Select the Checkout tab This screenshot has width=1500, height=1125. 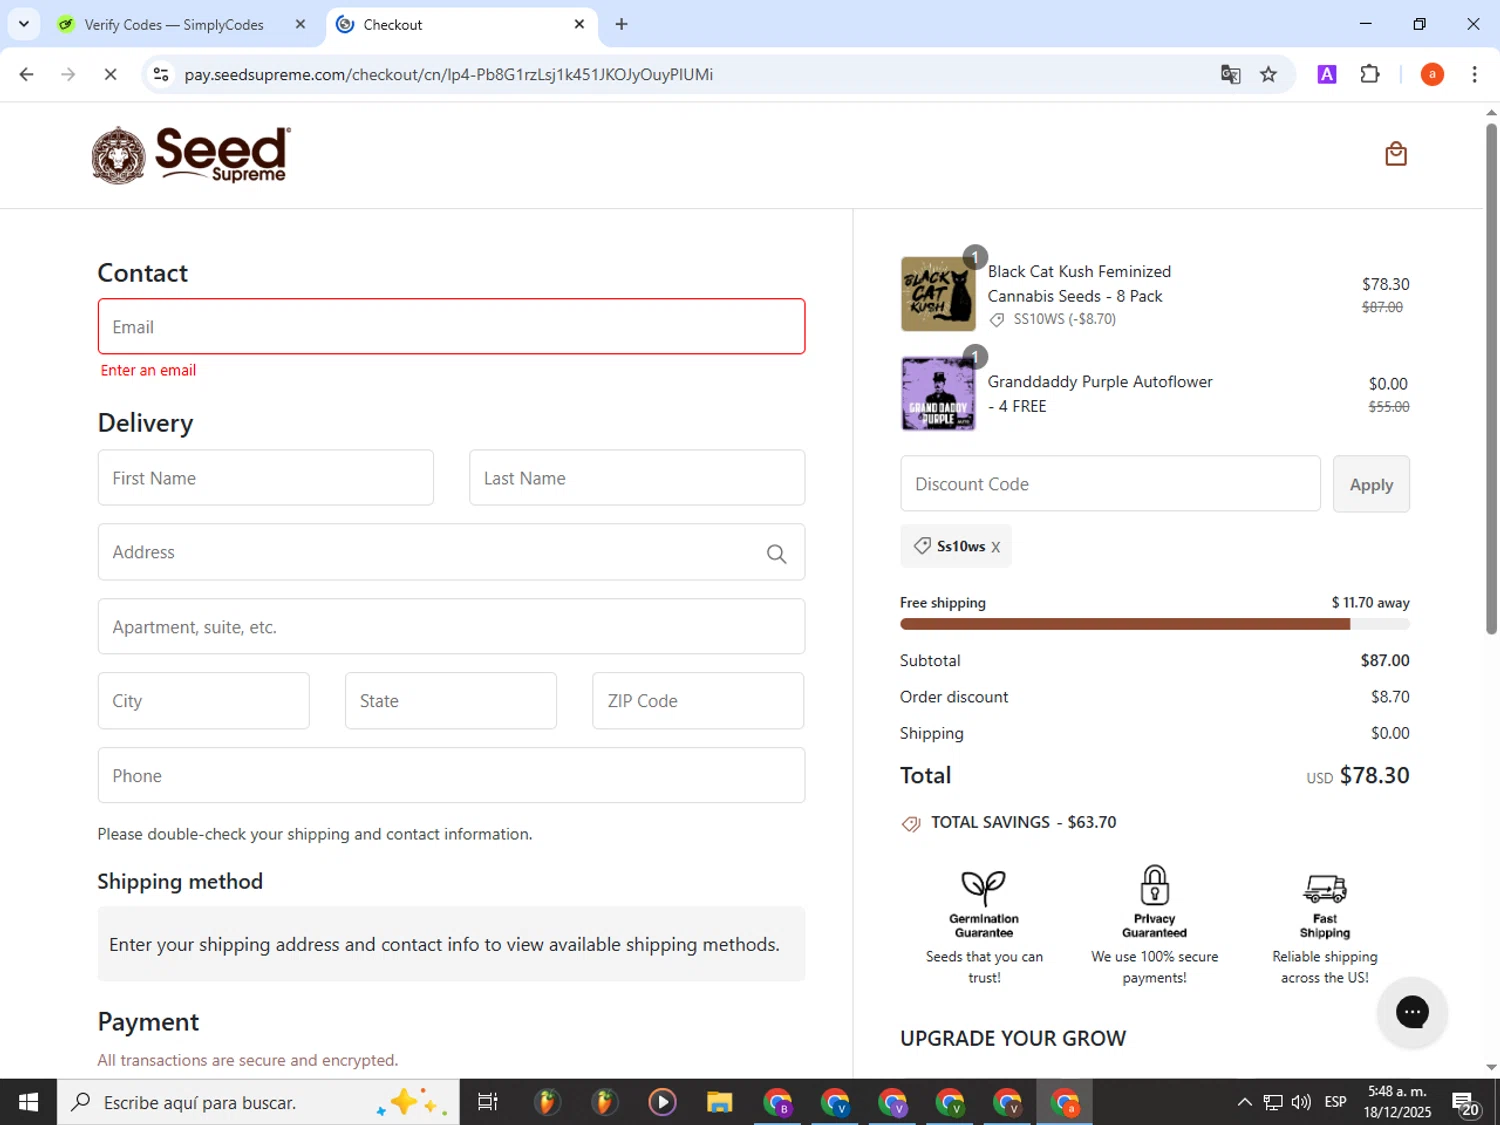461,25
